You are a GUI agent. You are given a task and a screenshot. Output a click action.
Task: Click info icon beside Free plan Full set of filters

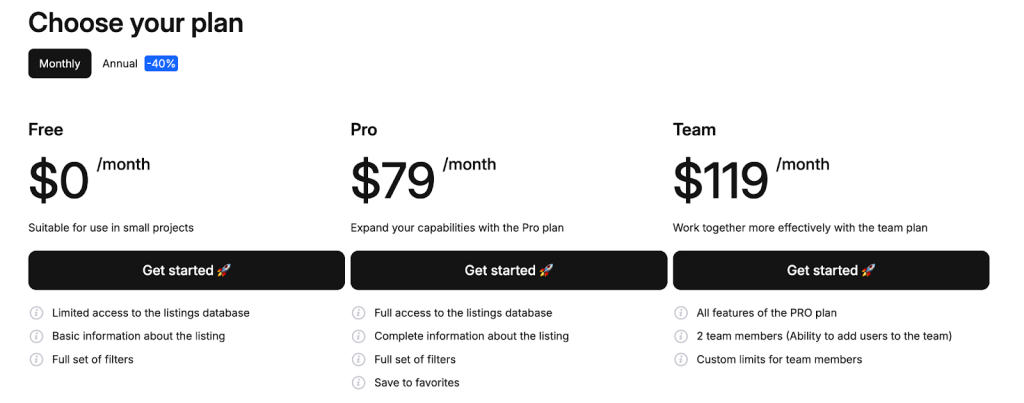pyautogui.click(x=36, y=359)
